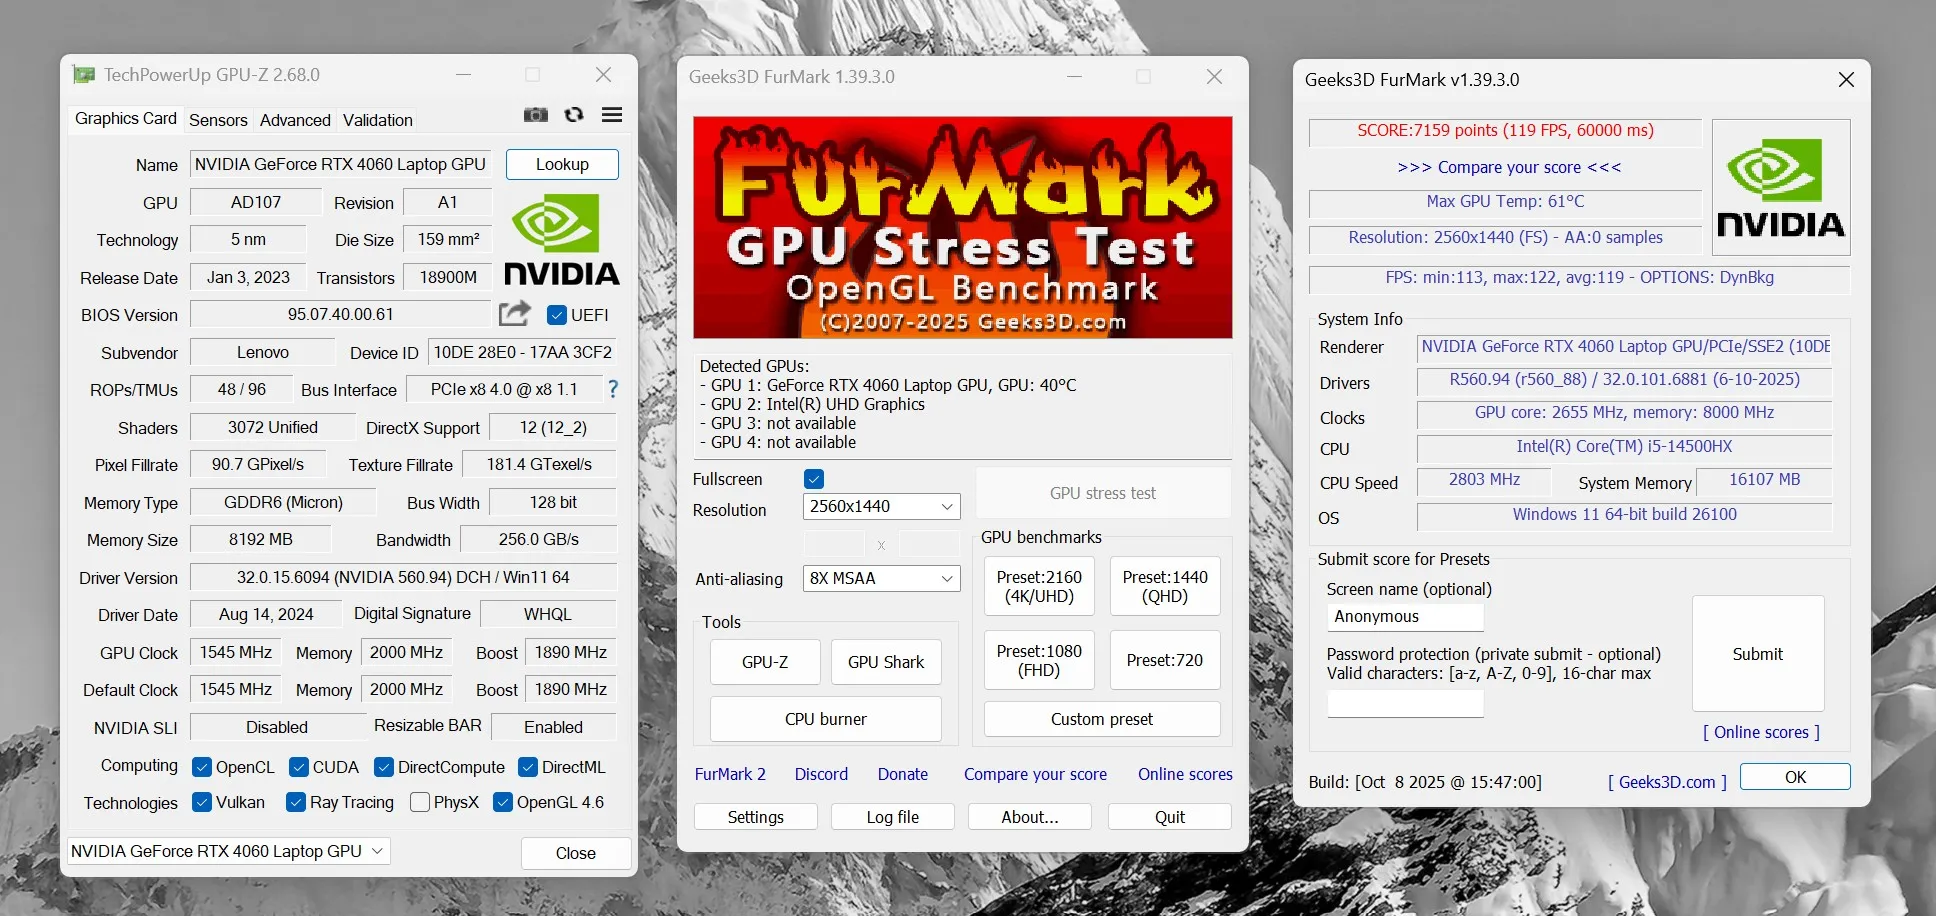Toggle the UEFI checkbox

(x=557, y=315)
